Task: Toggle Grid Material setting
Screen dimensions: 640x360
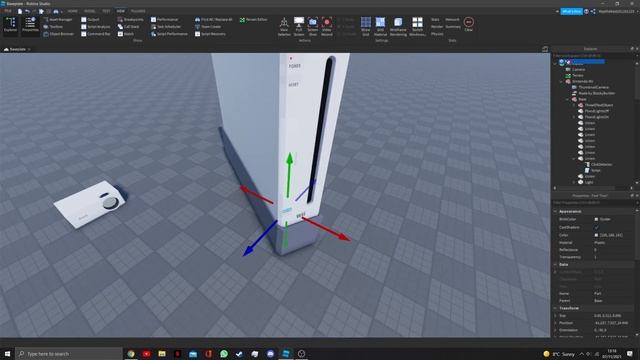Action: (380, 27)
